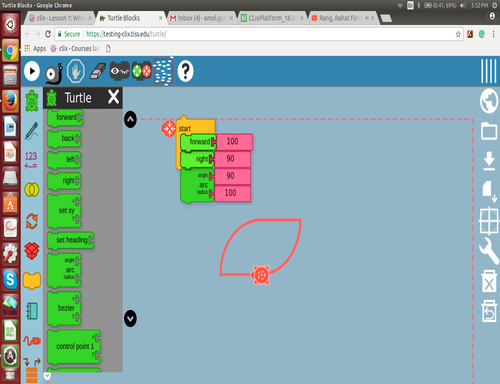500x384 pixels.
Task: Open the Number 123 palette
Action: (31, 160)
